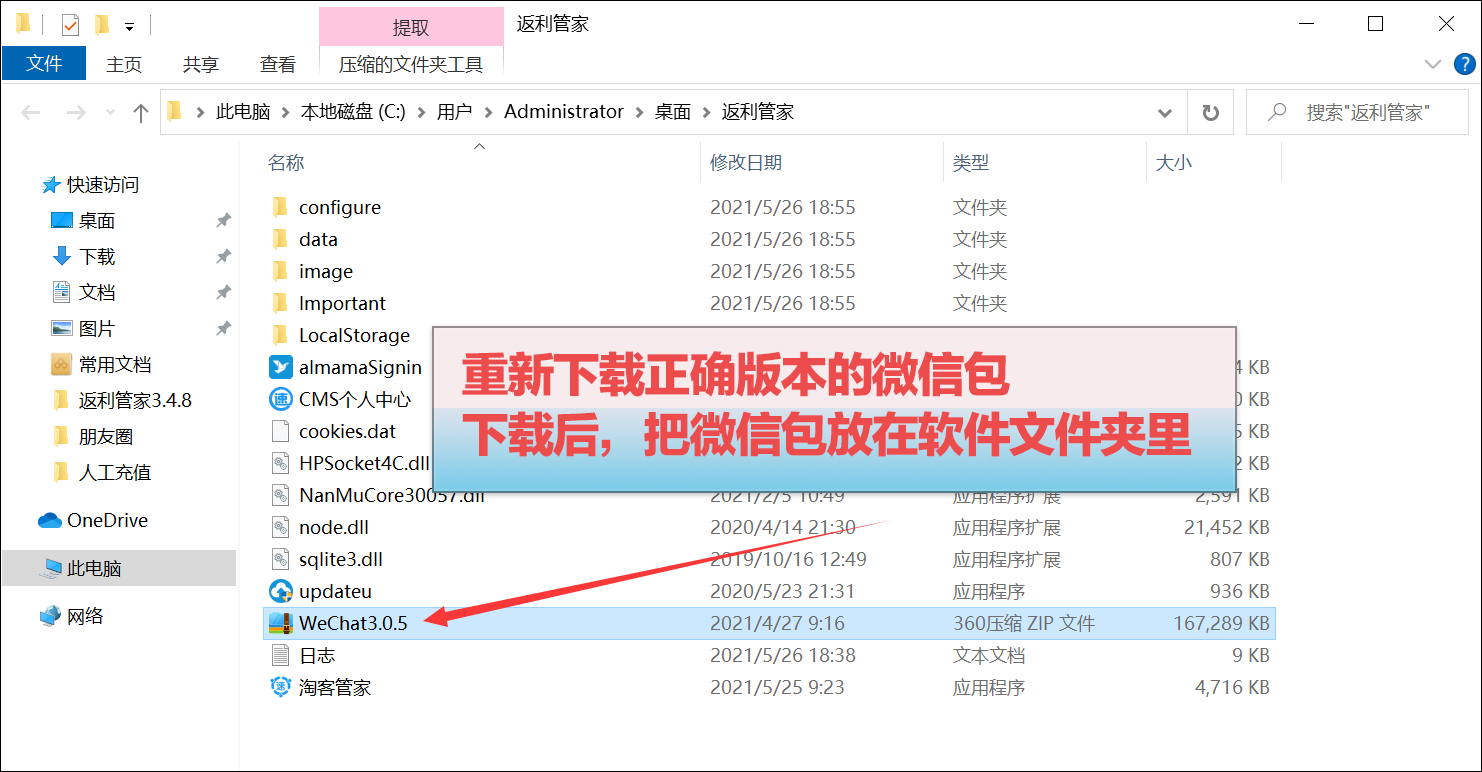Image resolution: width=1482 pixels, height=772 pixels.
Task: Click the "2021/5/25 9:23" date cell
Action: tap(777, 687)
